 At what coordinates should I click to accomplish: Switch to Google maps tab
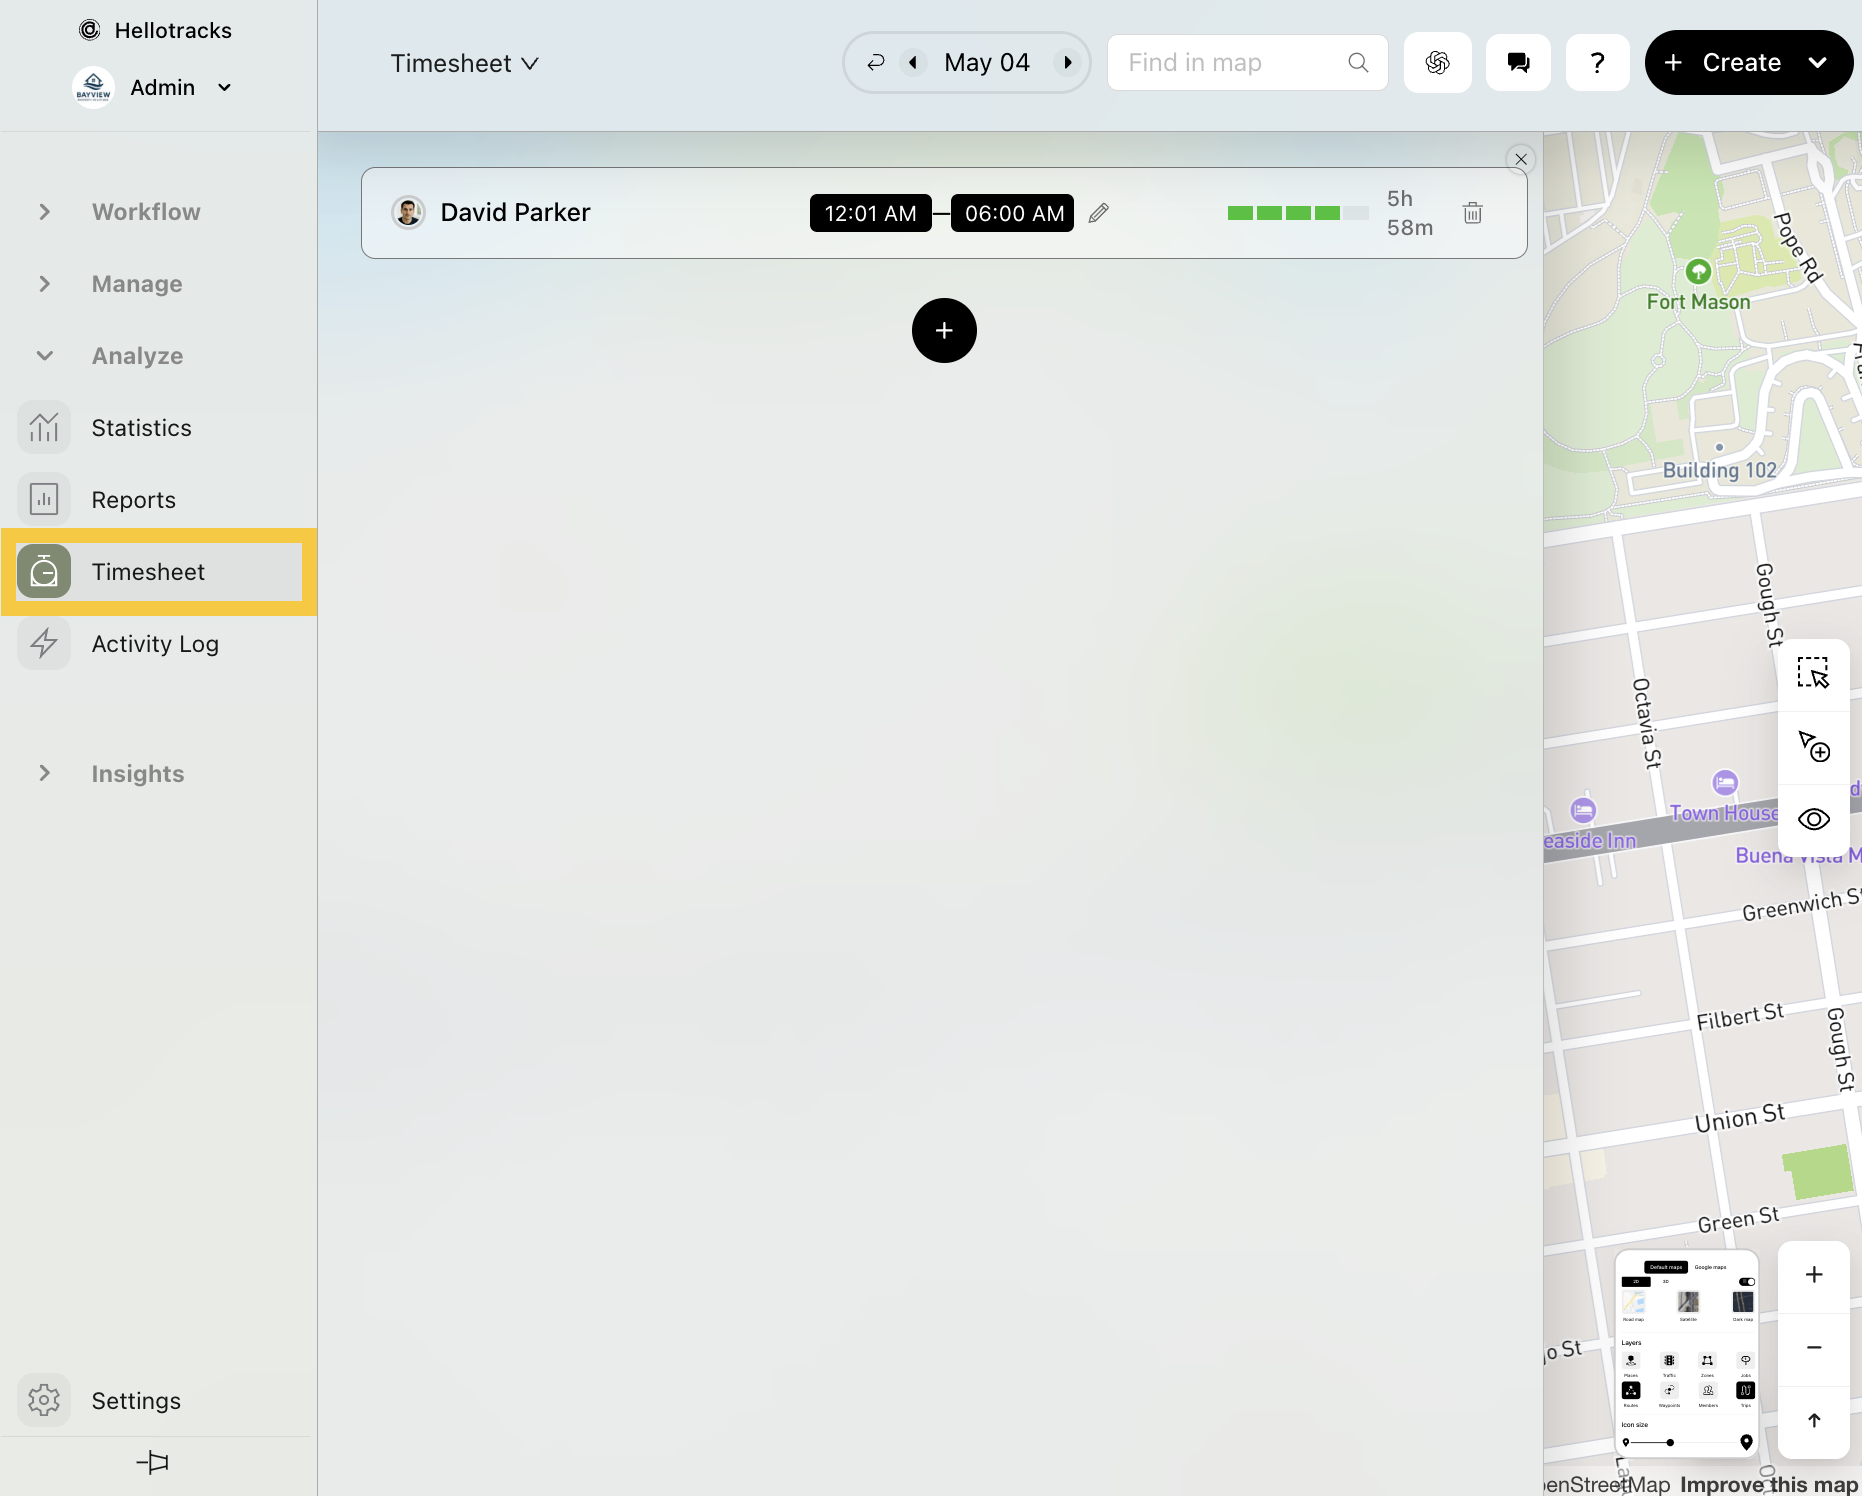pos(1710,1267)
